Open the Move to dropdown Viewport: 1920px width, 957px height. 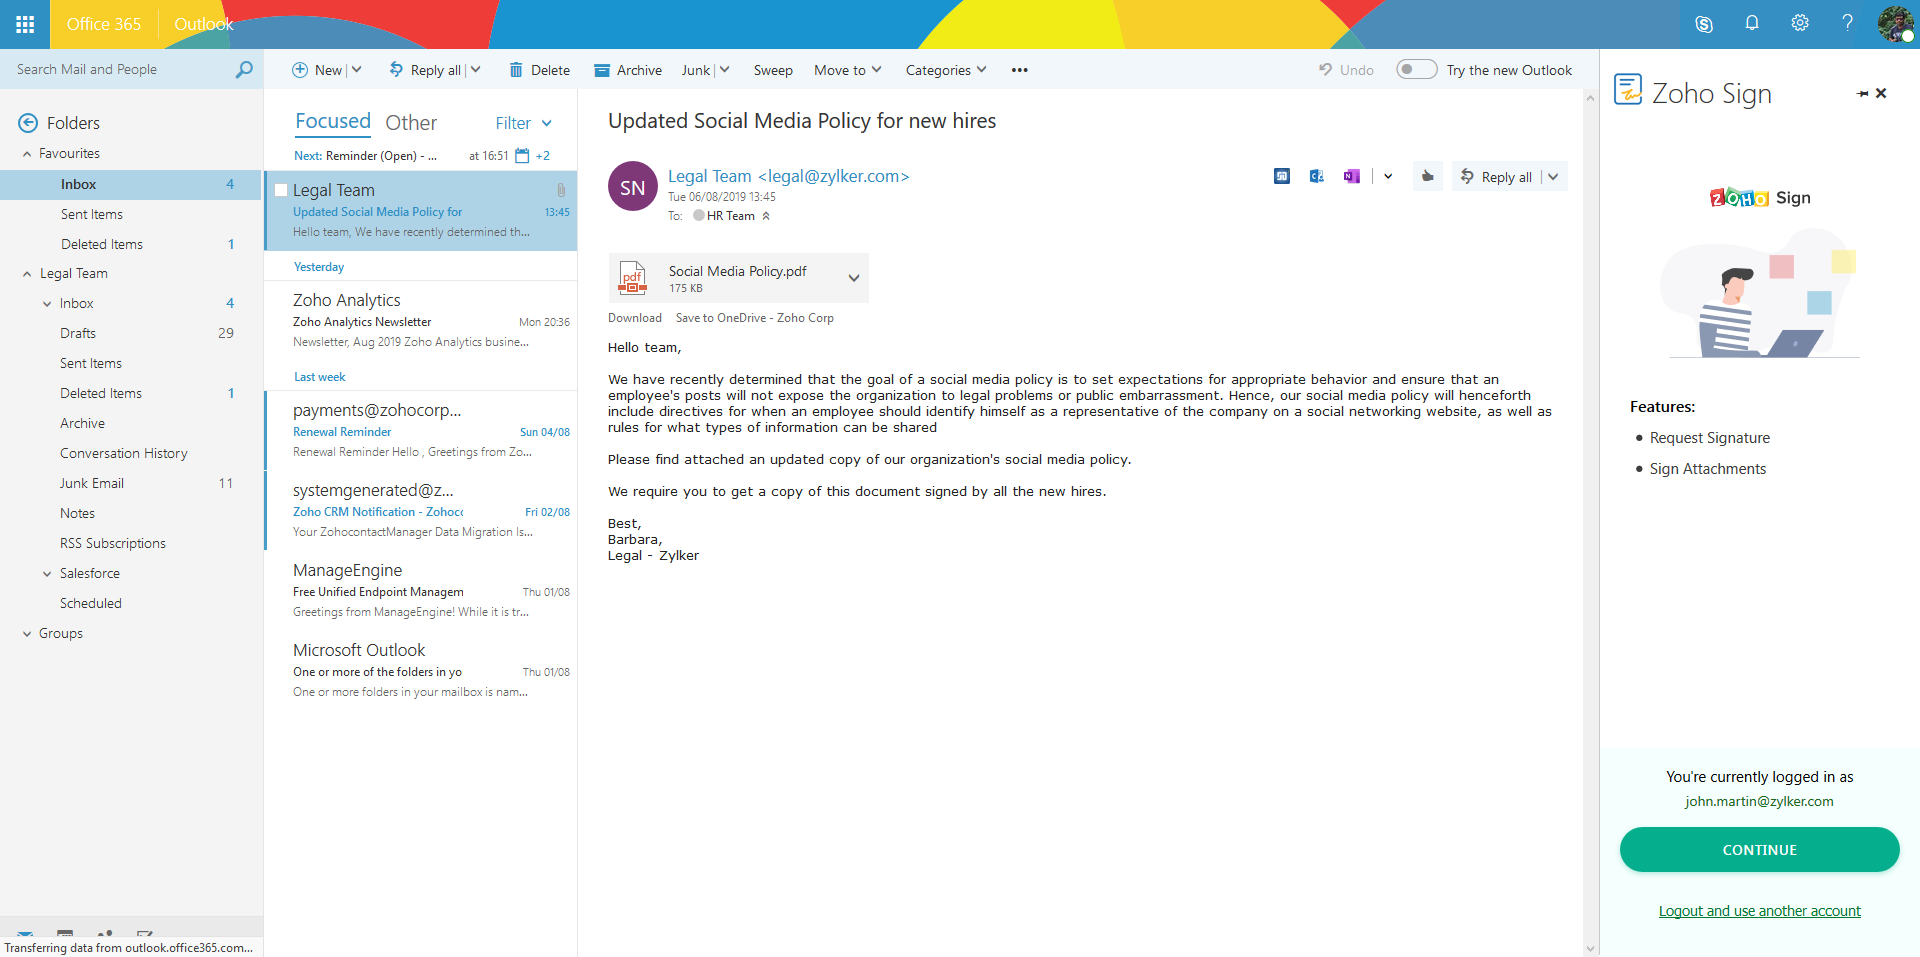848,70
